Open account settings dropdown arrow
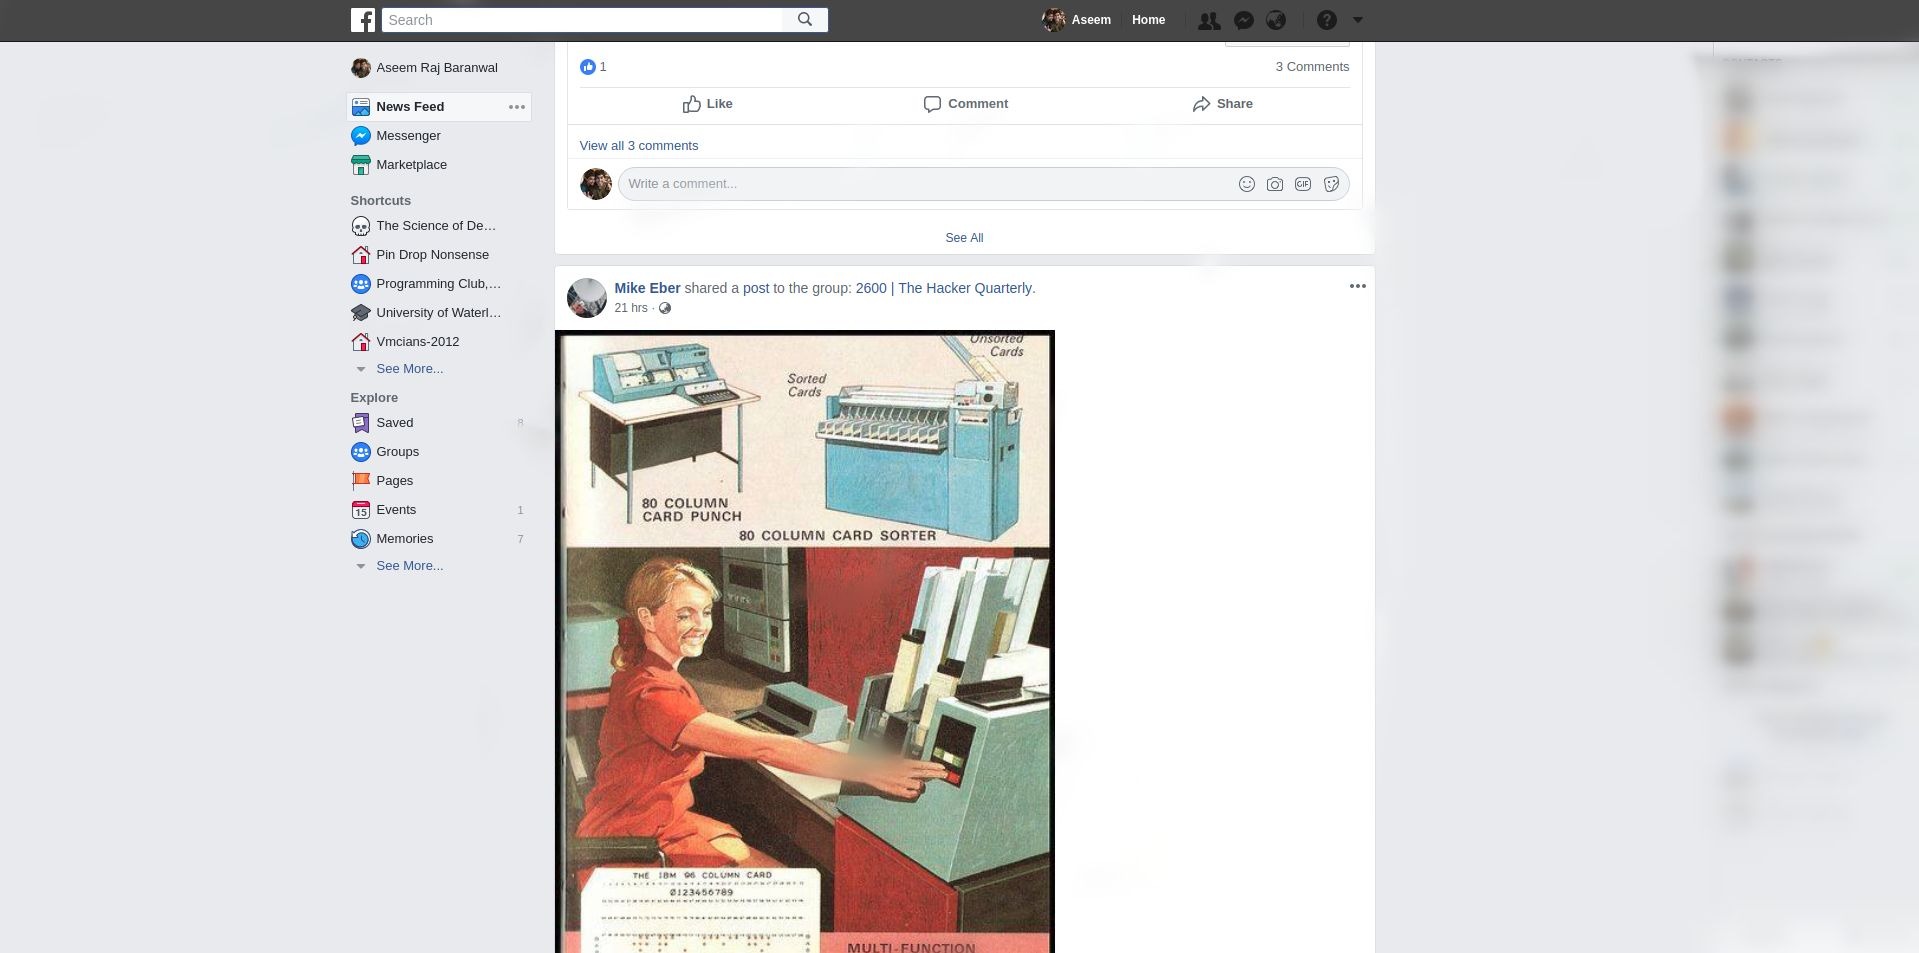Image resolution: width=1919 pixels, height=953 pixels. pos(1358,20)
